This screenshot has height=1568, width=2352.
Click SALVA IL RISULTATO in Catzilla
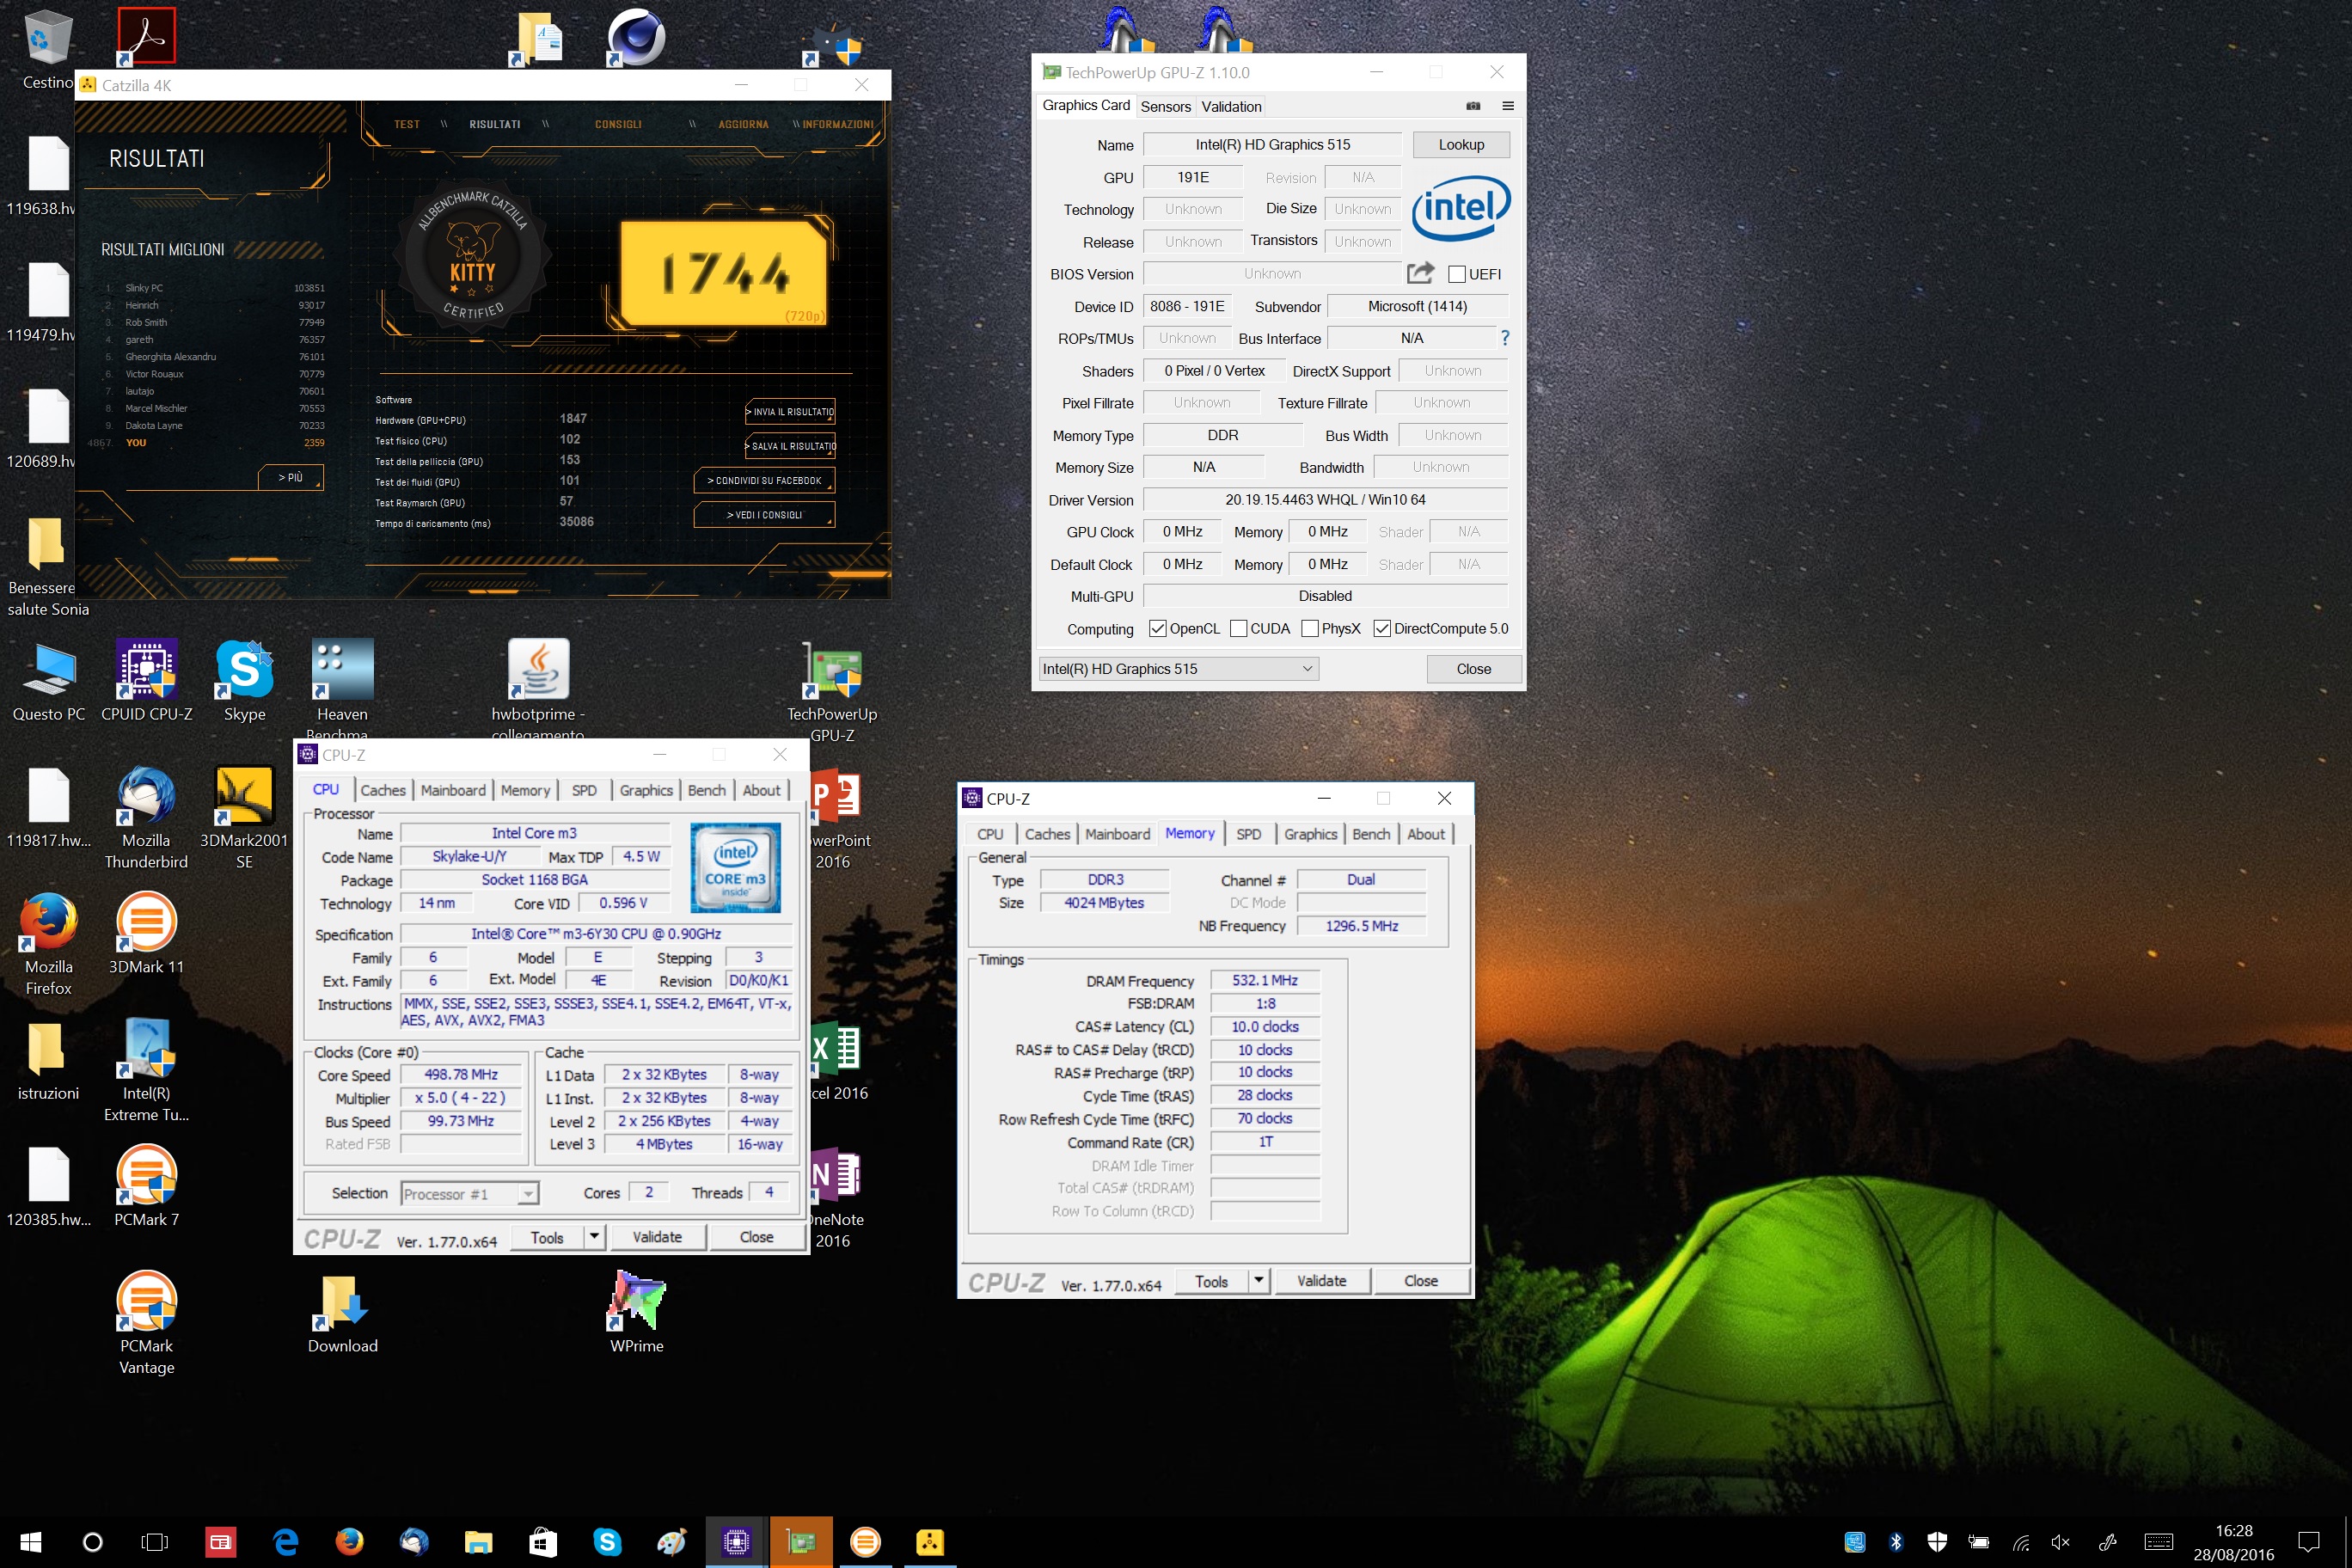point(790,445)
